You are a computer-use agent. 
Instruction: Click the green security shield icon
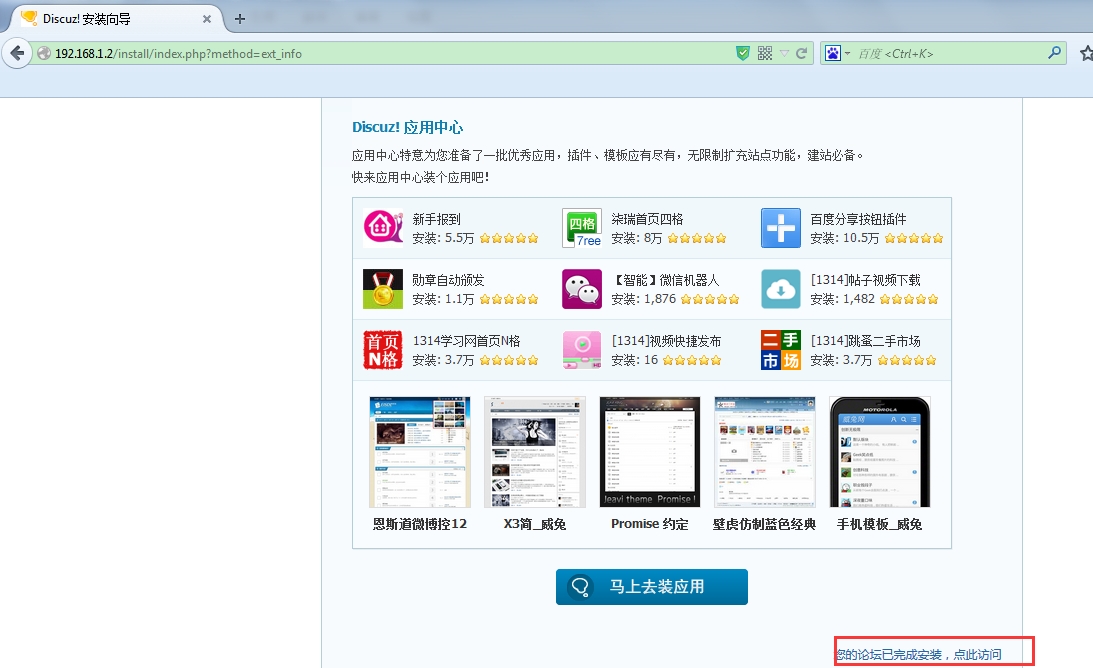tap(743, 53)
